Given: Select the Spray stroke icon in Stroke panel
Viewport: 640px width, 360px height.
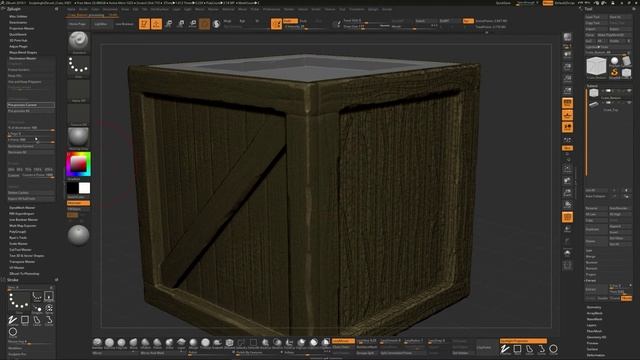Looking at the screenshot, I should pyautogui.click(x=49, y=309).
